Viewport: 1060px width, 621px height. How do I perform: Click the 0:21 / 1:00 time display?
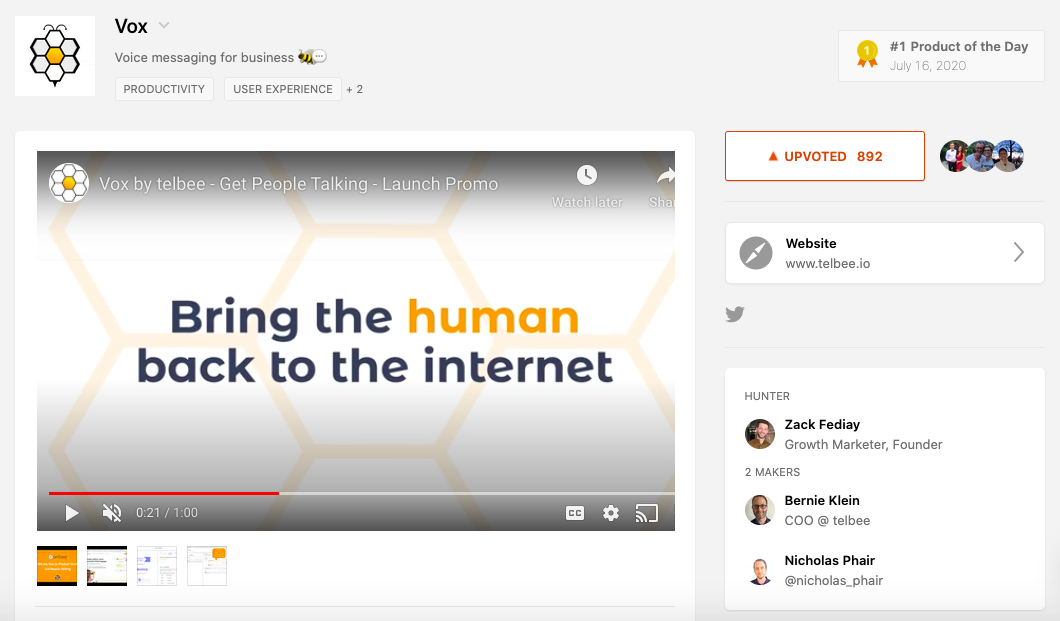pyautogui.click(x=167, y=513)
